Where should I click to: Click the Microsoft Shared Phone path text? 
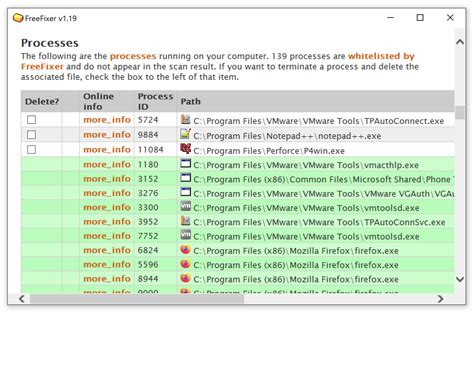(324, 179)
